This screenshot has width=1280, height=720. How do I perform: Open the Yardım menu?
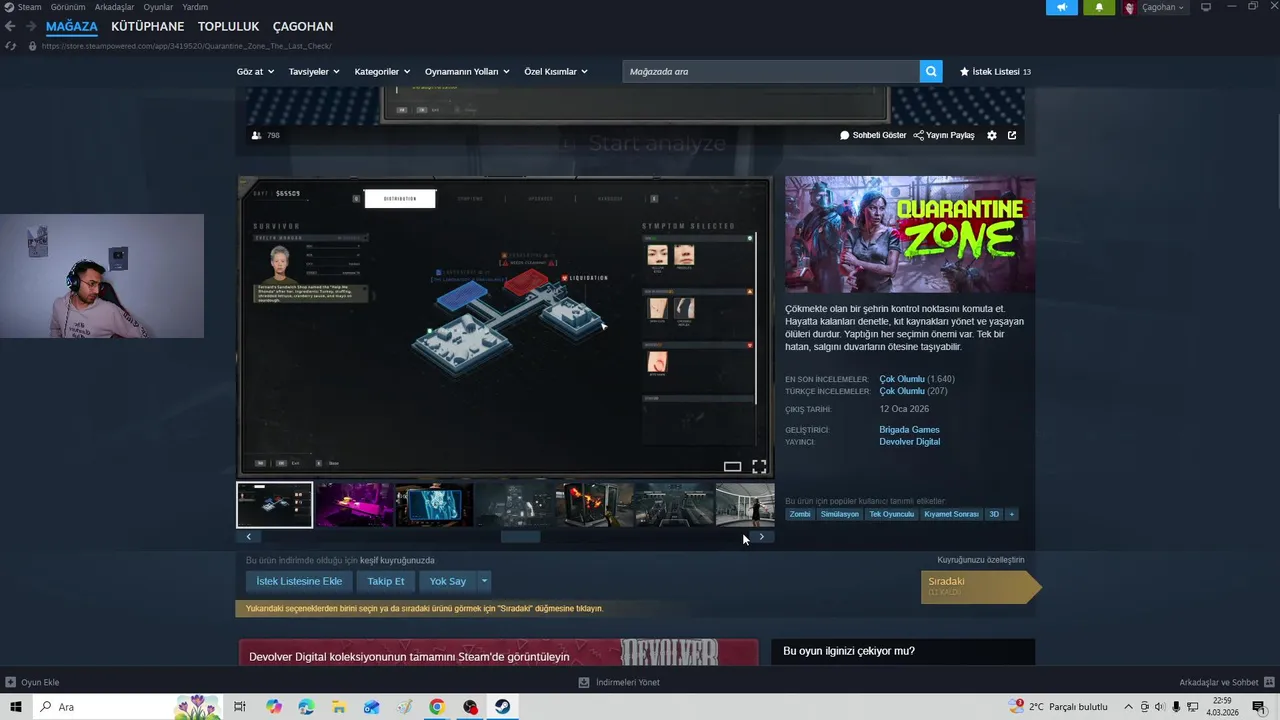195,7
